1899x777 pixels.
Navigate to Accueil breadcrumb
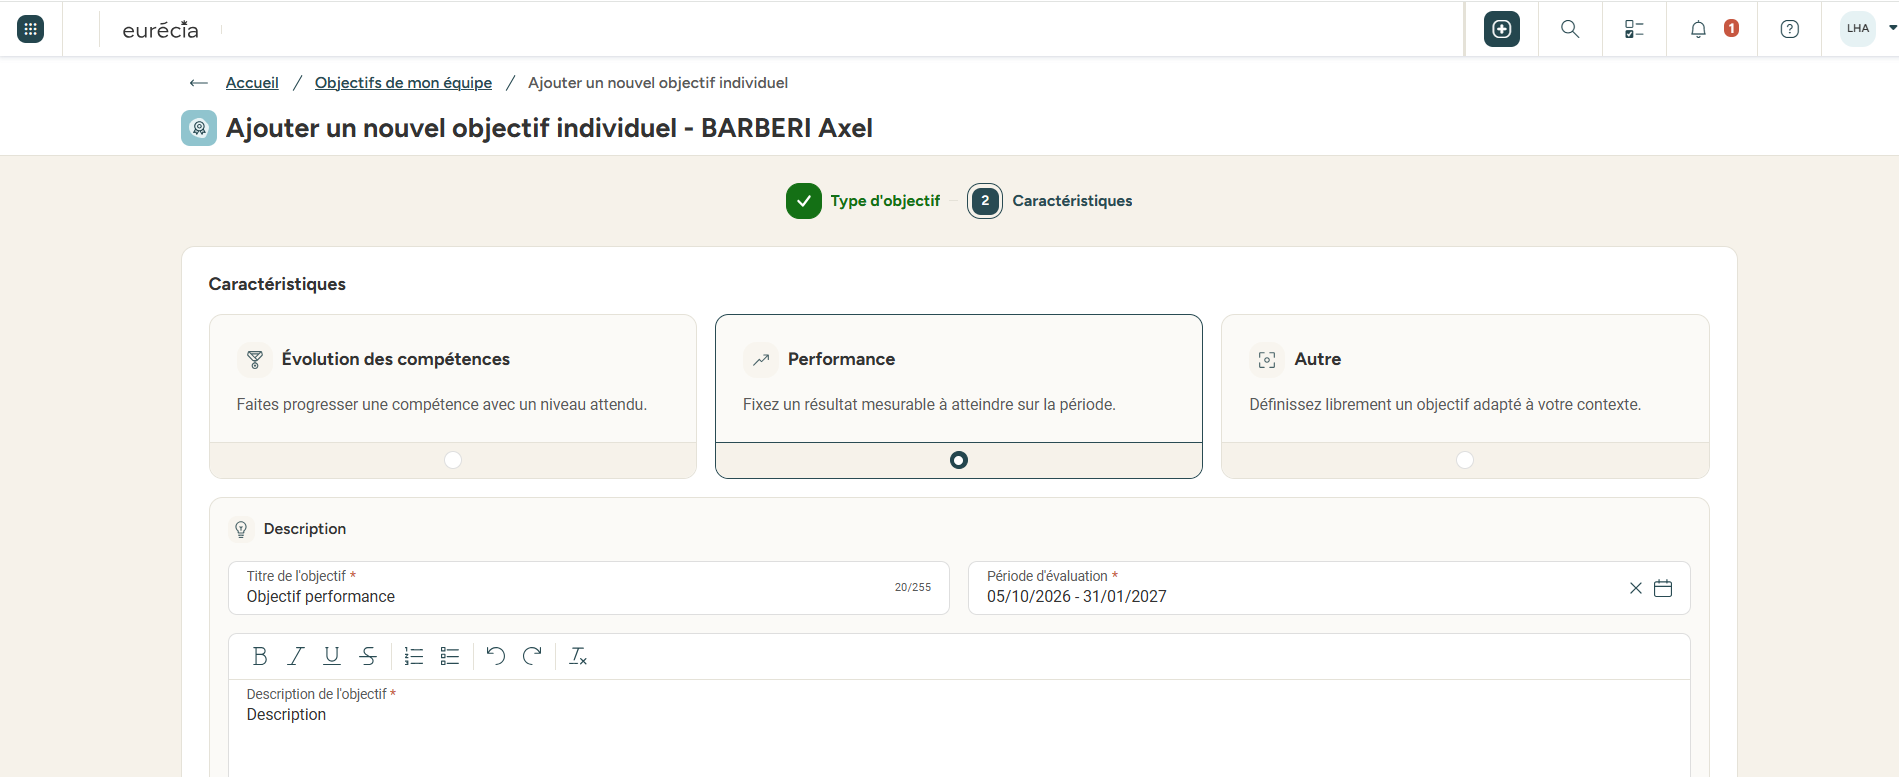click(252, 83)
